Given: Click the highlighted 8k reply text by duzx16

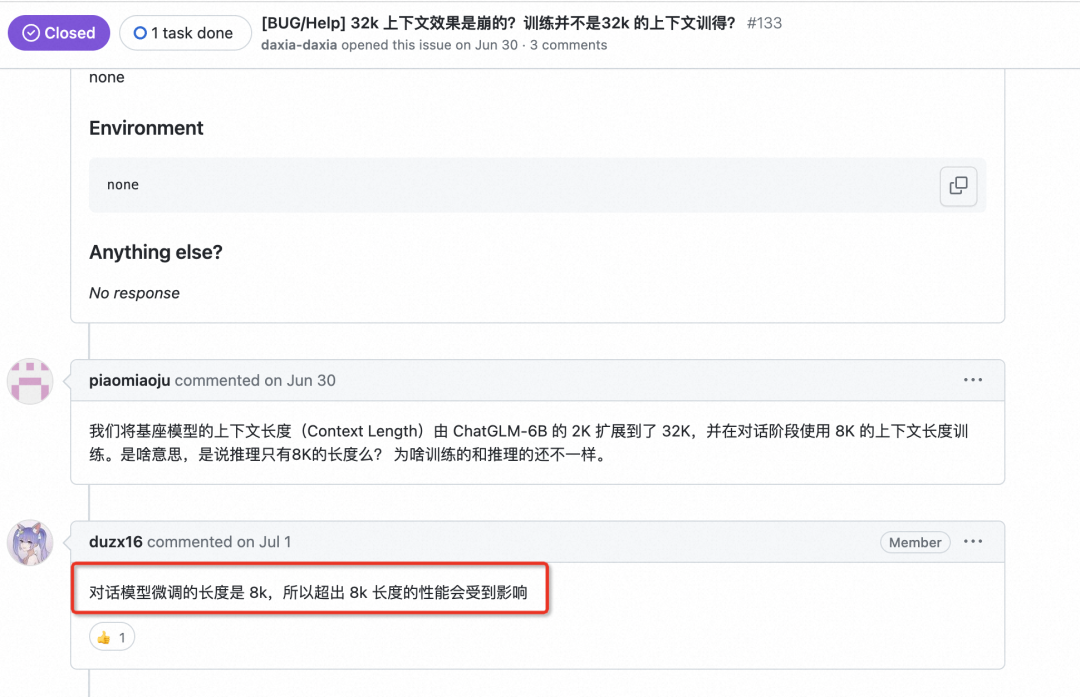Looking at the screenshot, I should pyautogui.click(x=309, y=592).
